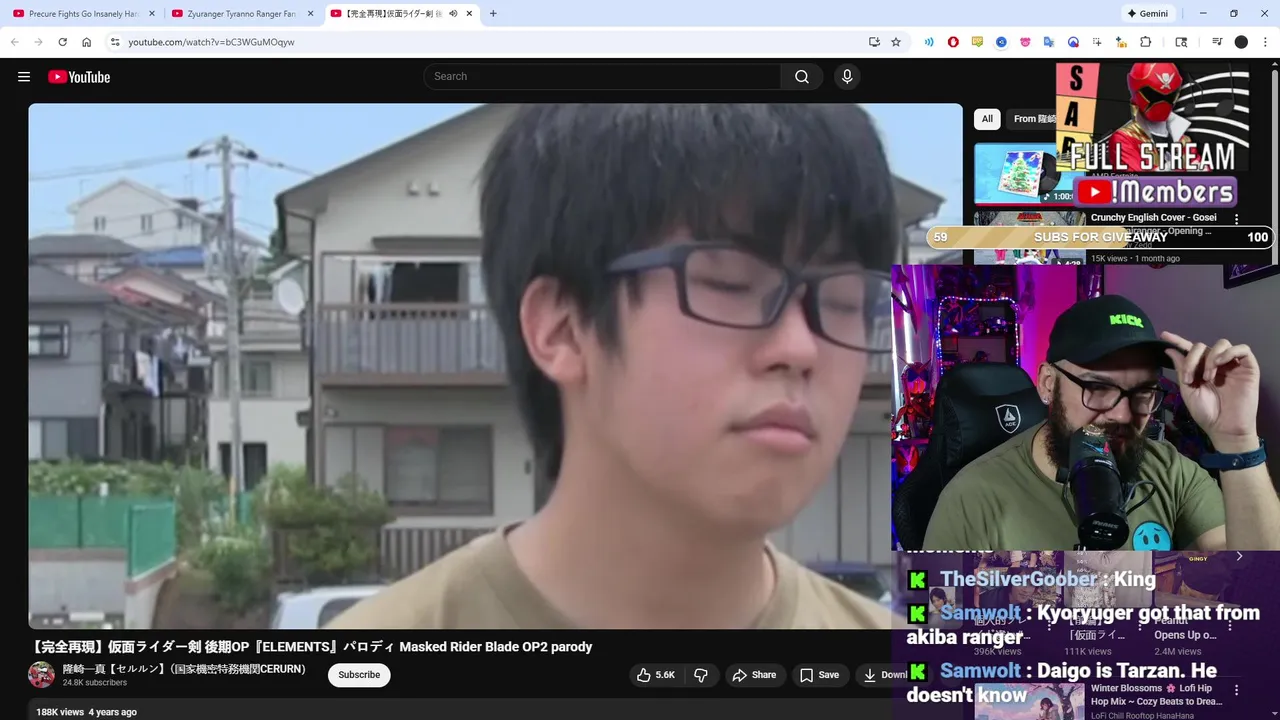
Task: Open the uploader channel avatar
Action: tap(41, 675)
